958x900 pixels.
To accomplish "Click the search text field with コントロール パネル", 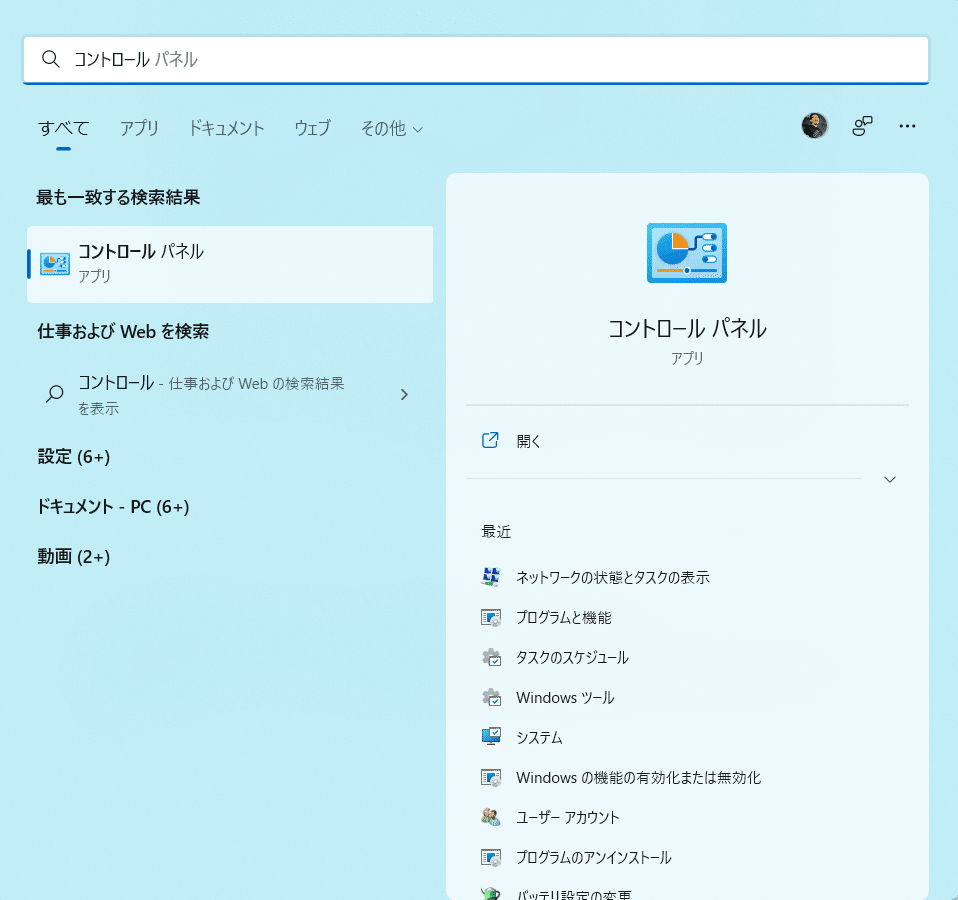I will pos(475,59).
